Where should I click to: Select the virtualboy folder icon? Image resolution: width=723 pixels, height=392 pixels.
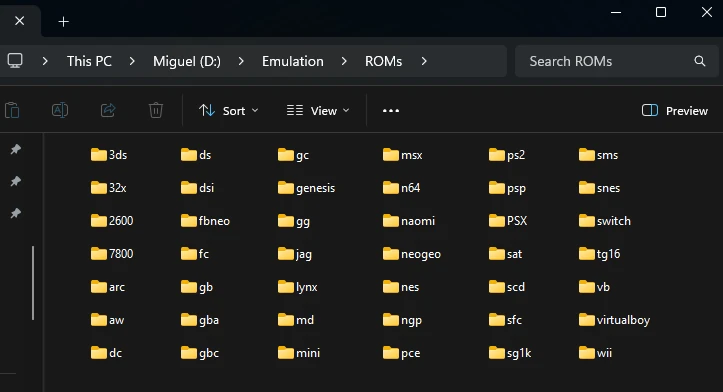tap(587, 320)
